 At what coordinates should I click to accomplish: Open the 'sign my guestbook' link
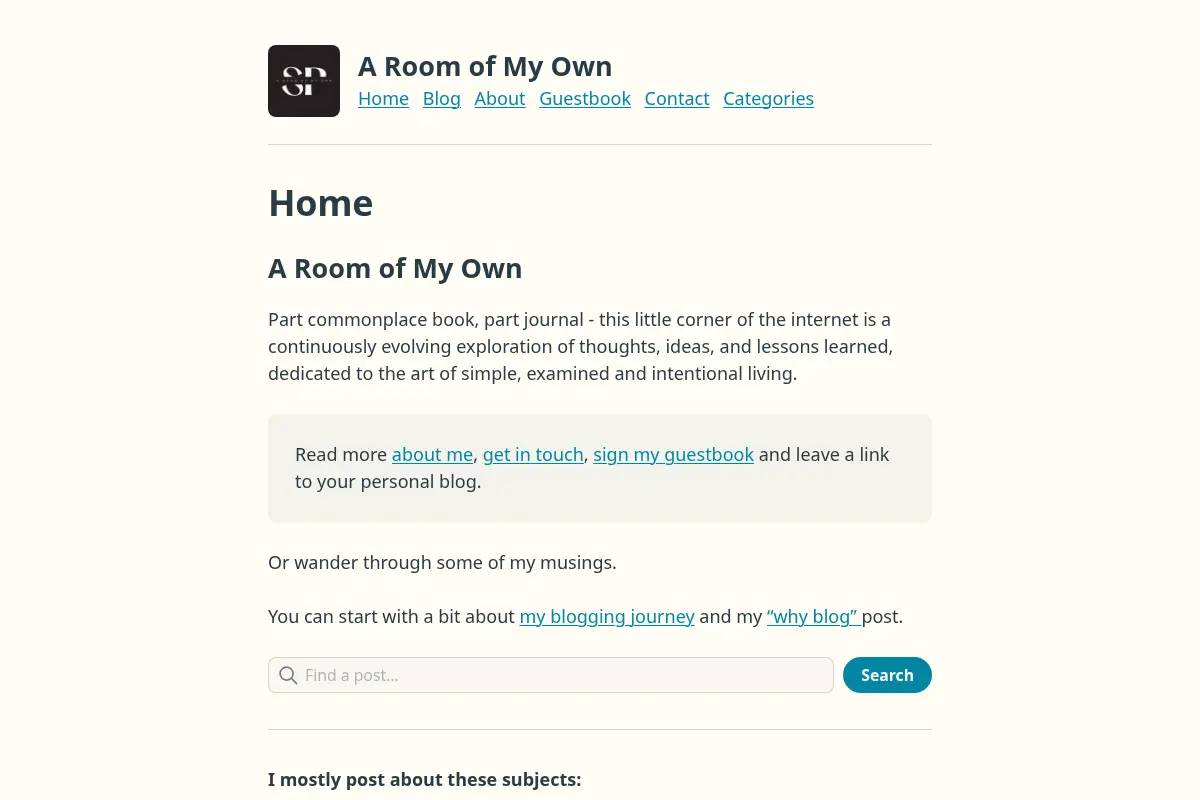pyautogui.click(x=673, y=454)
